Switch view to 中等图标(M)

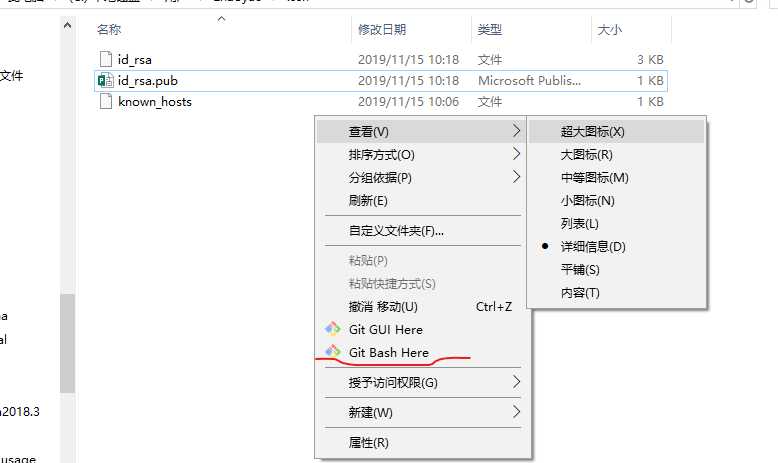(x=616, y=177)
